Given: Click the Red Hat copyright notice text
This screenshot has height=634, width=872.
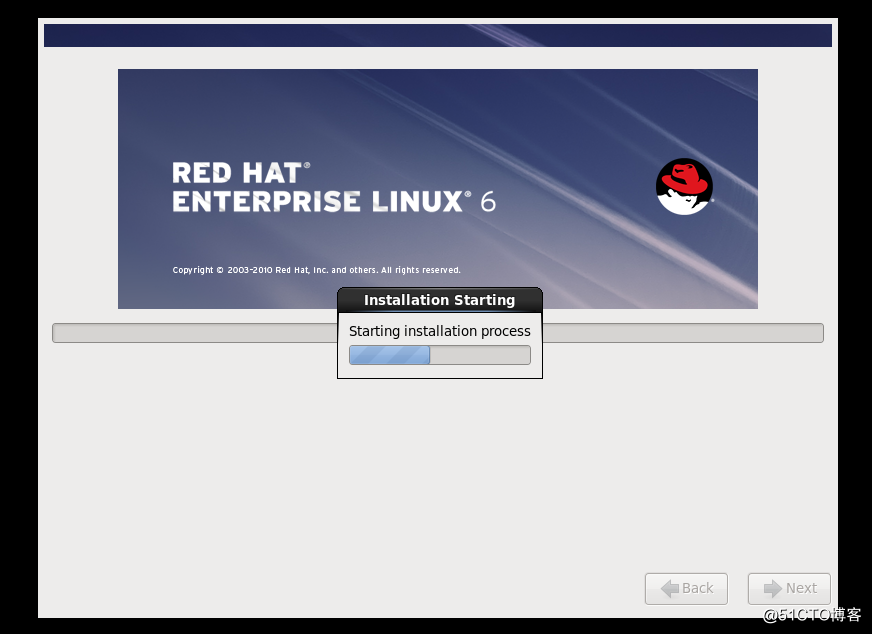Looking at the screenshot, I should click(x=316, y=270).
